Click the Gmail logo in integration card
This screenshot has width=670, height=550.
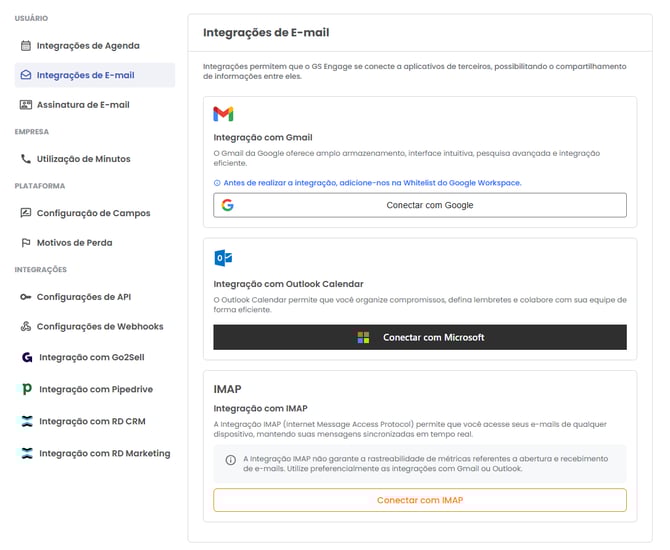tap(224, 114)
